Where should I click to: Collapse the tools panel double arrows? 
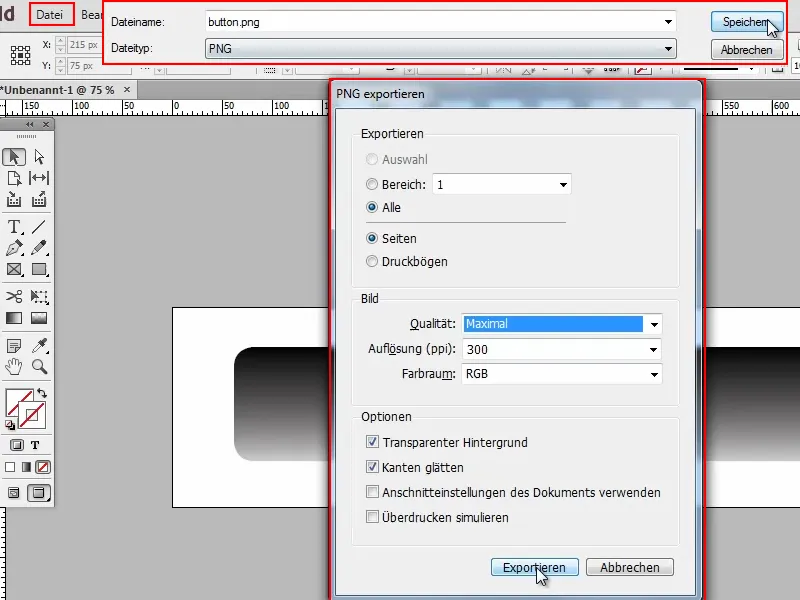point(30,124)
